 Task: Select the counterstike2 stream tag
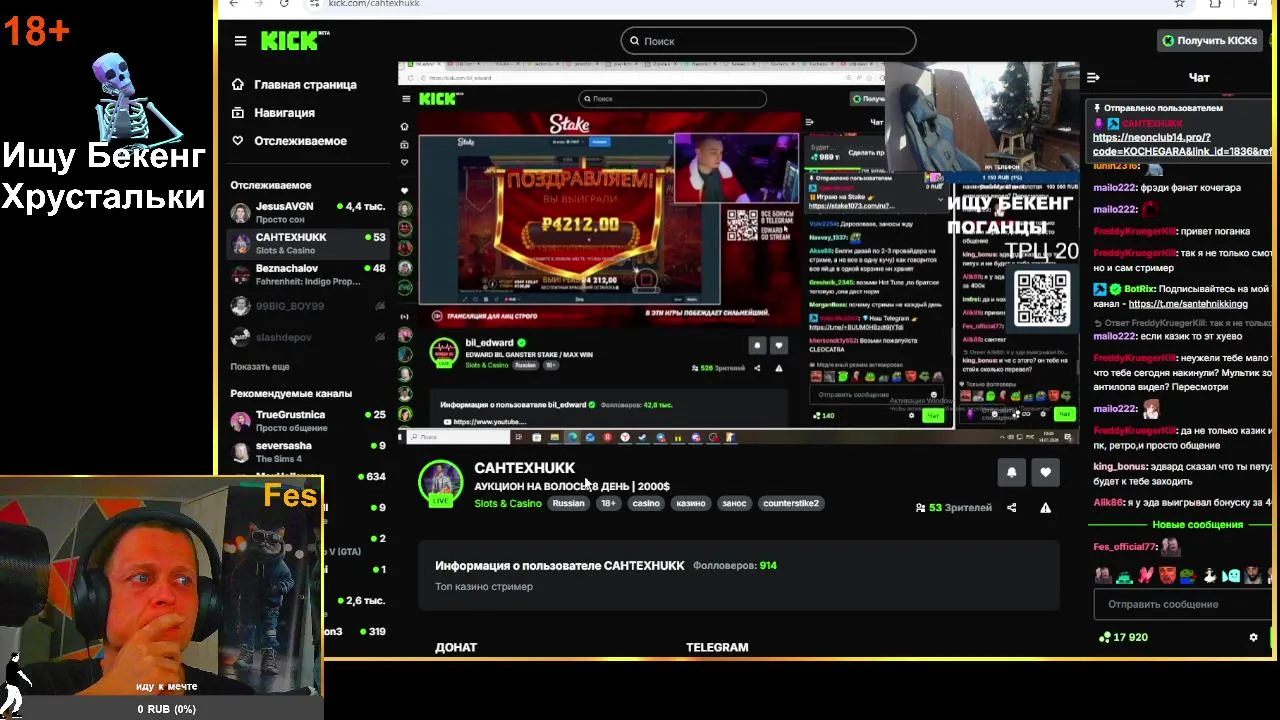[x=791, y=503]
